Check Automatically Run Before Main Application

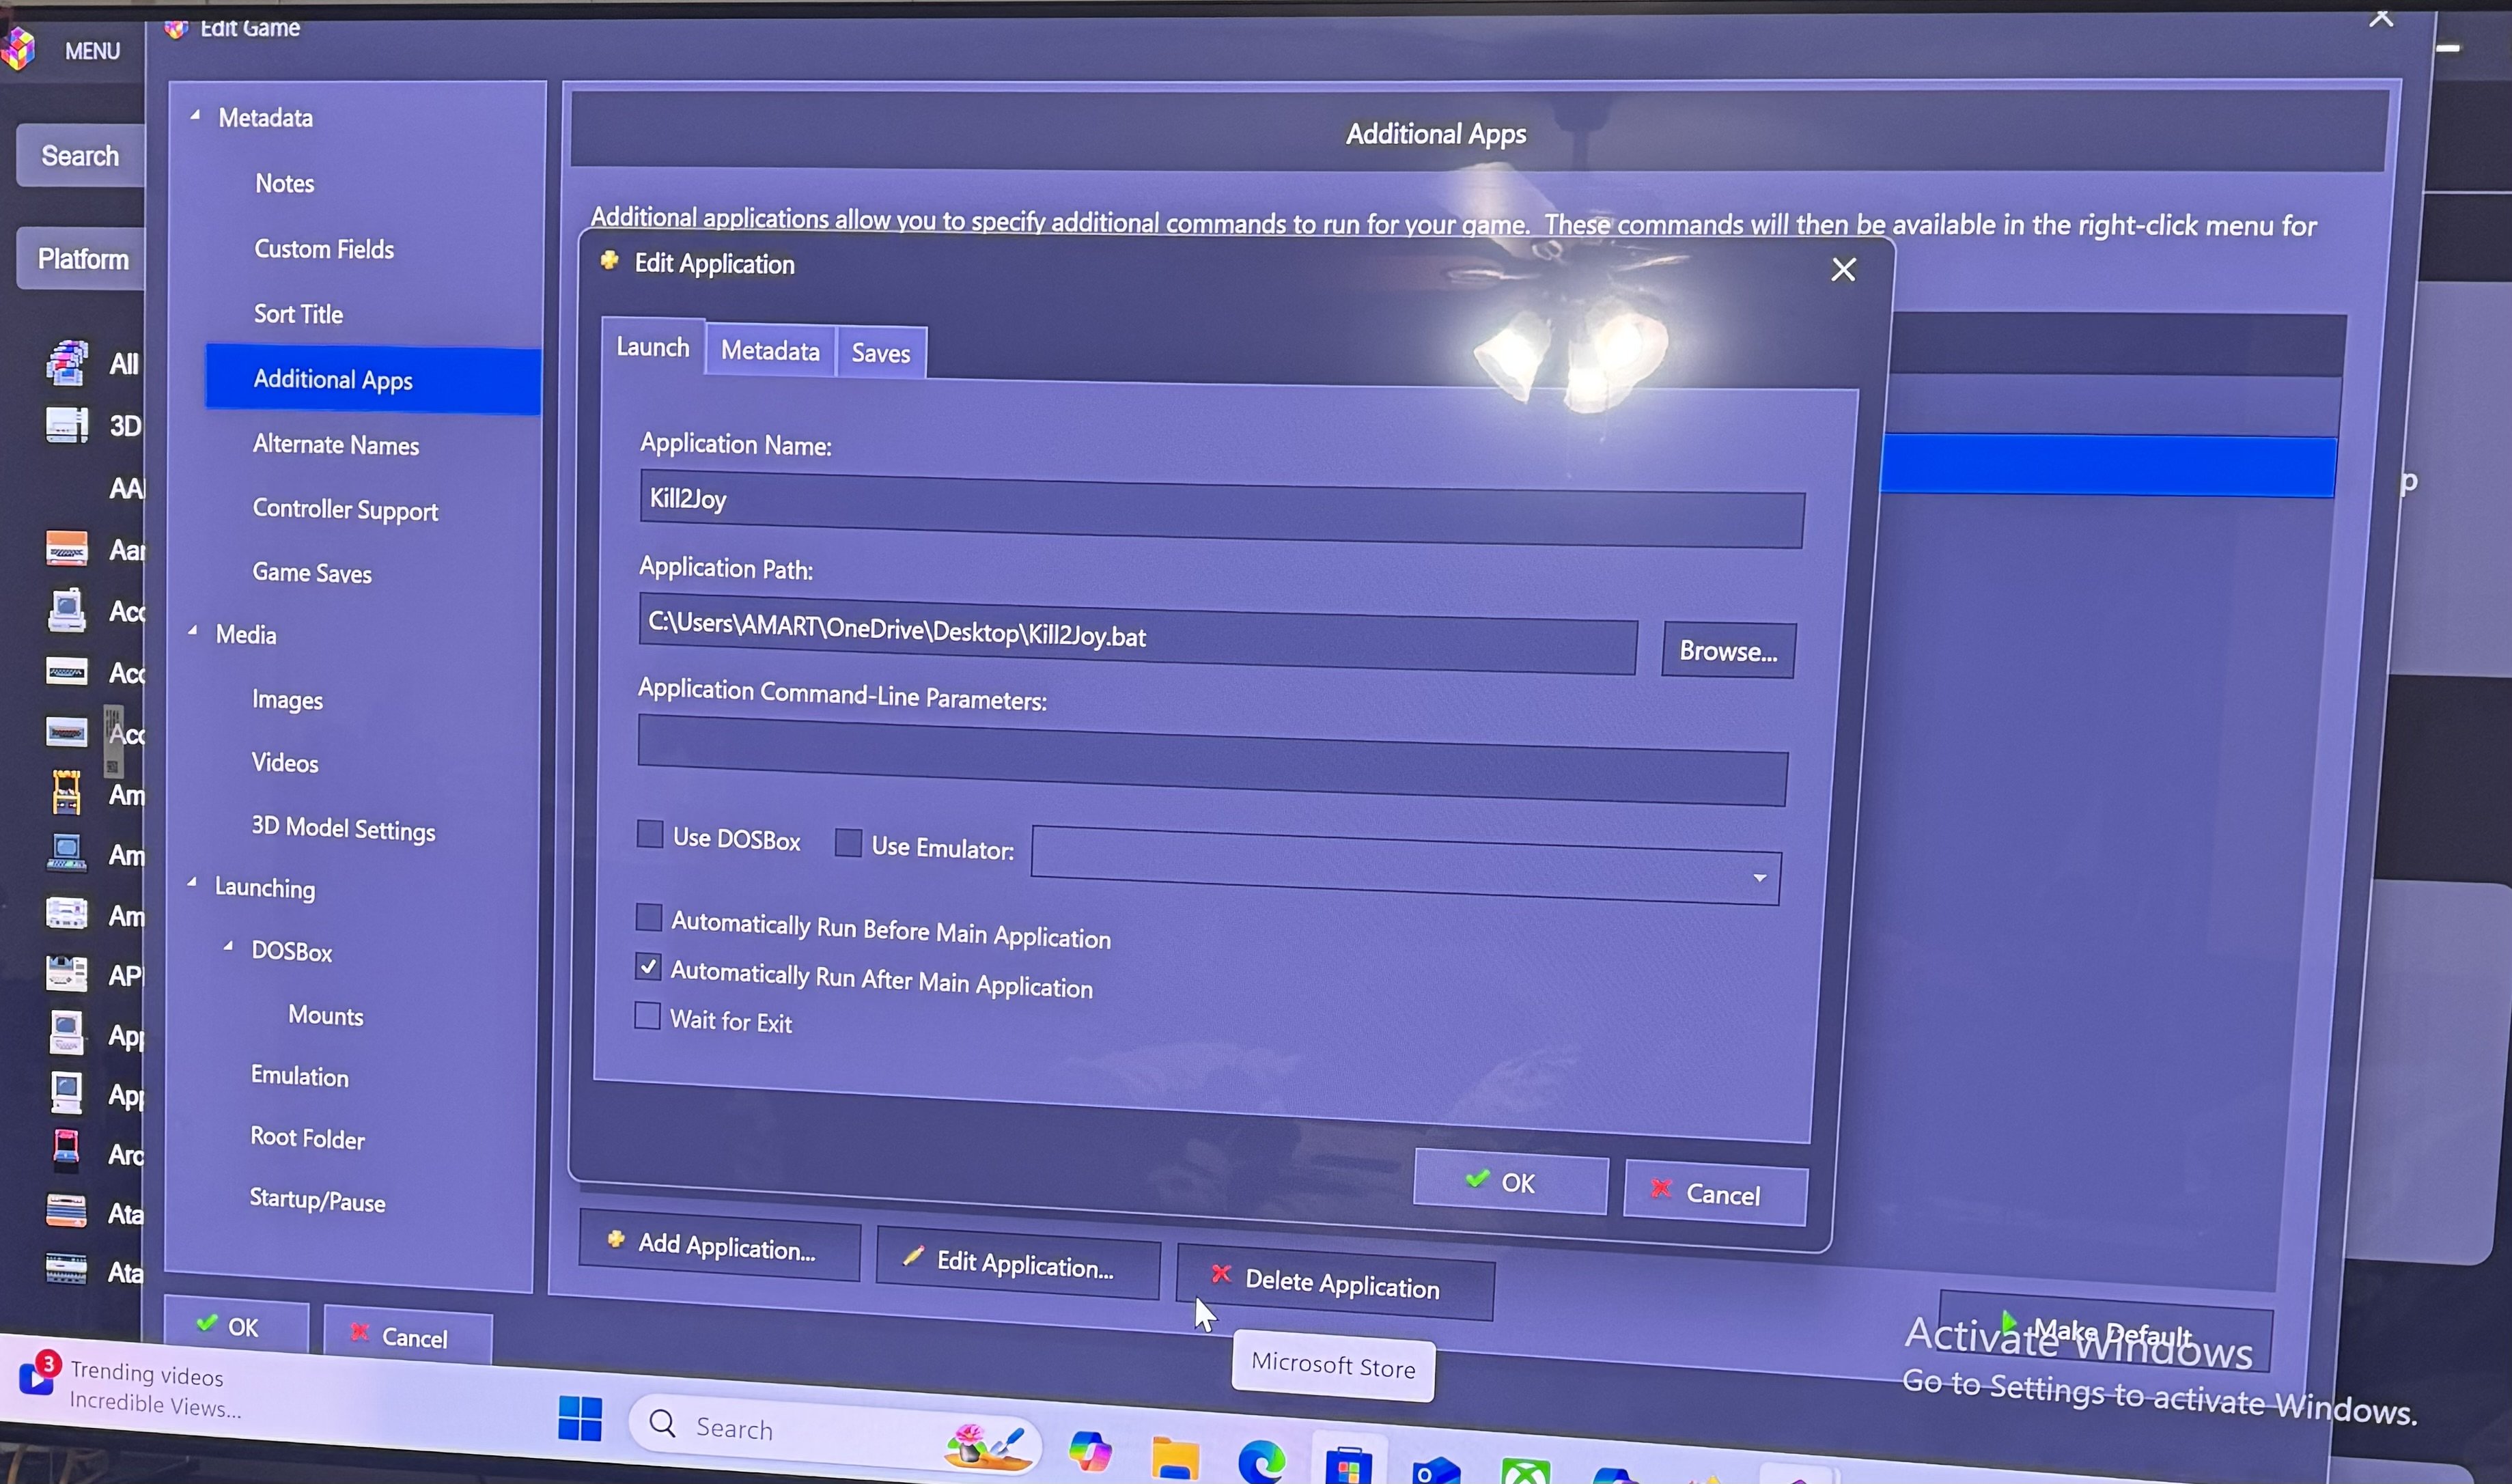[649, 917]
